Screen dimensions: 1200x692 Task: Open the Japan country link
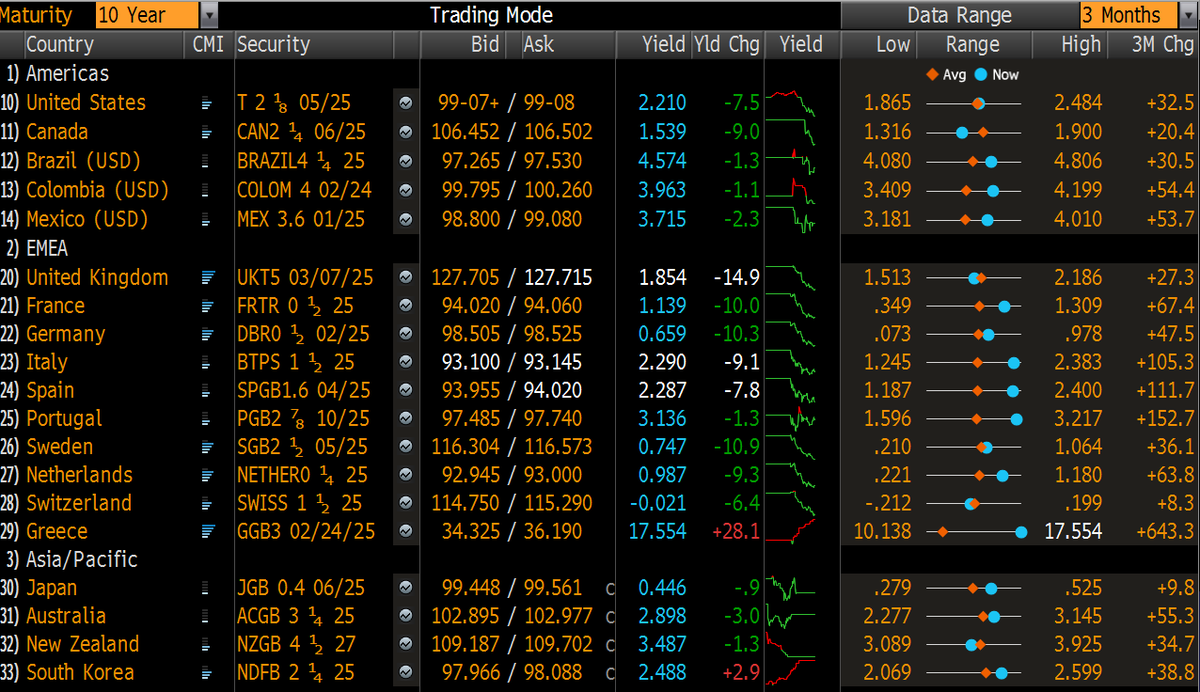coord(51,587)
